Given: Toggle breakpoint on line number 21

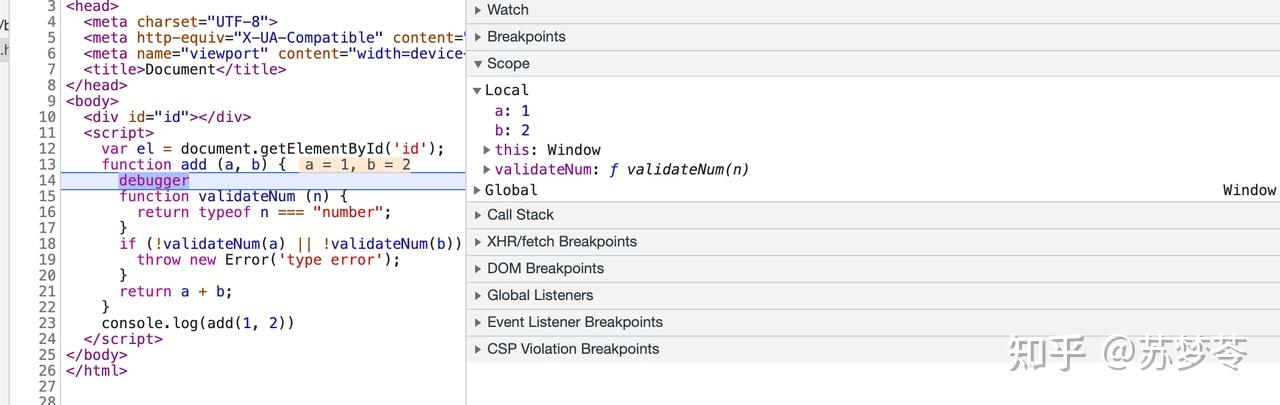Looking at the screenshot, I should click(x=47, y=292).
